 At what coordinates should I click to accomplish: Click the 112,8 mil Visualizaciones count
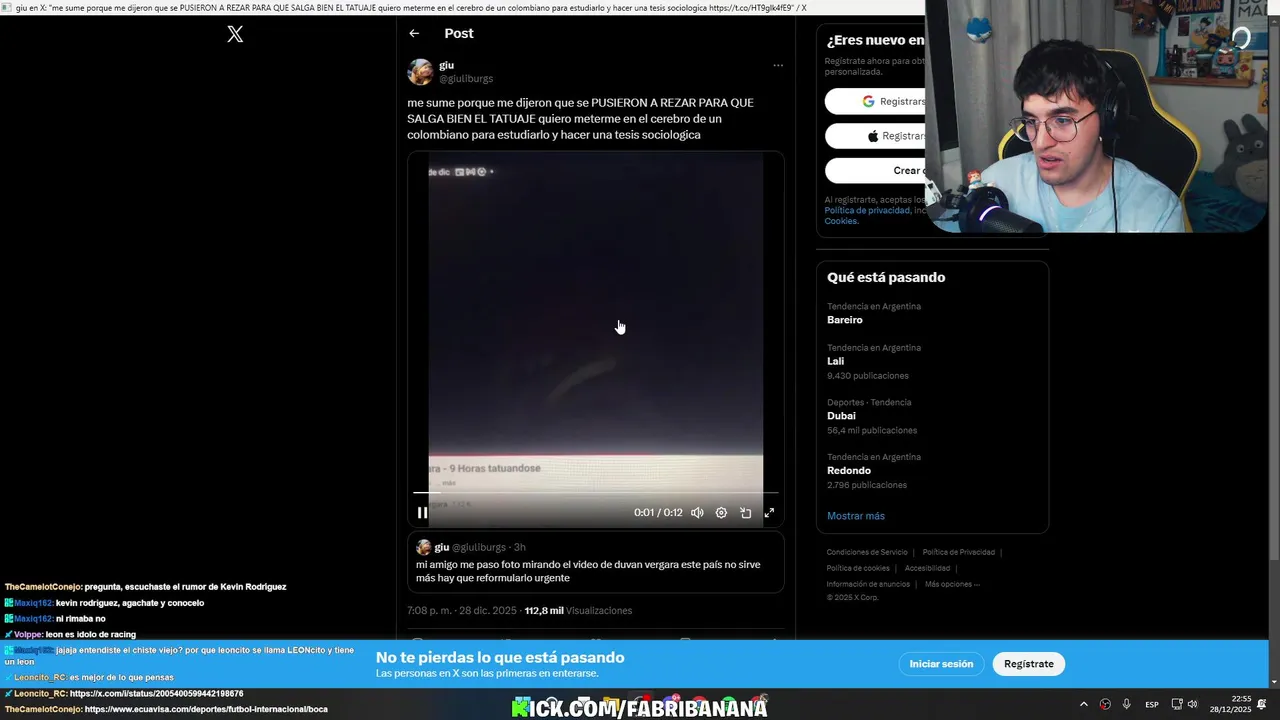[578, 610]
